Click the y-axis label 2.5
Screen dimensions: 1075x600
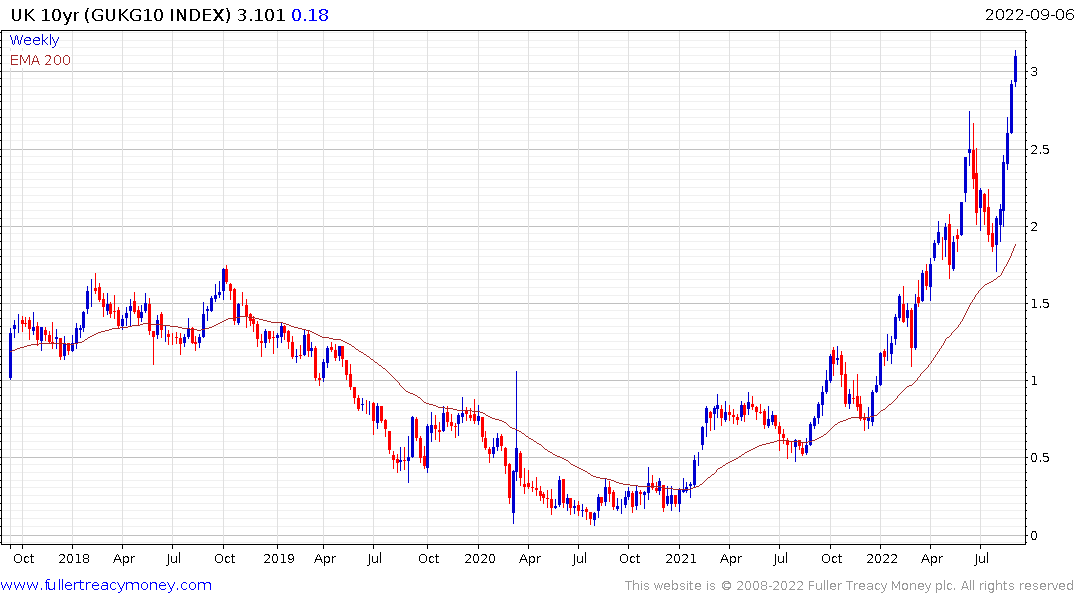(x=1040, y=149)
